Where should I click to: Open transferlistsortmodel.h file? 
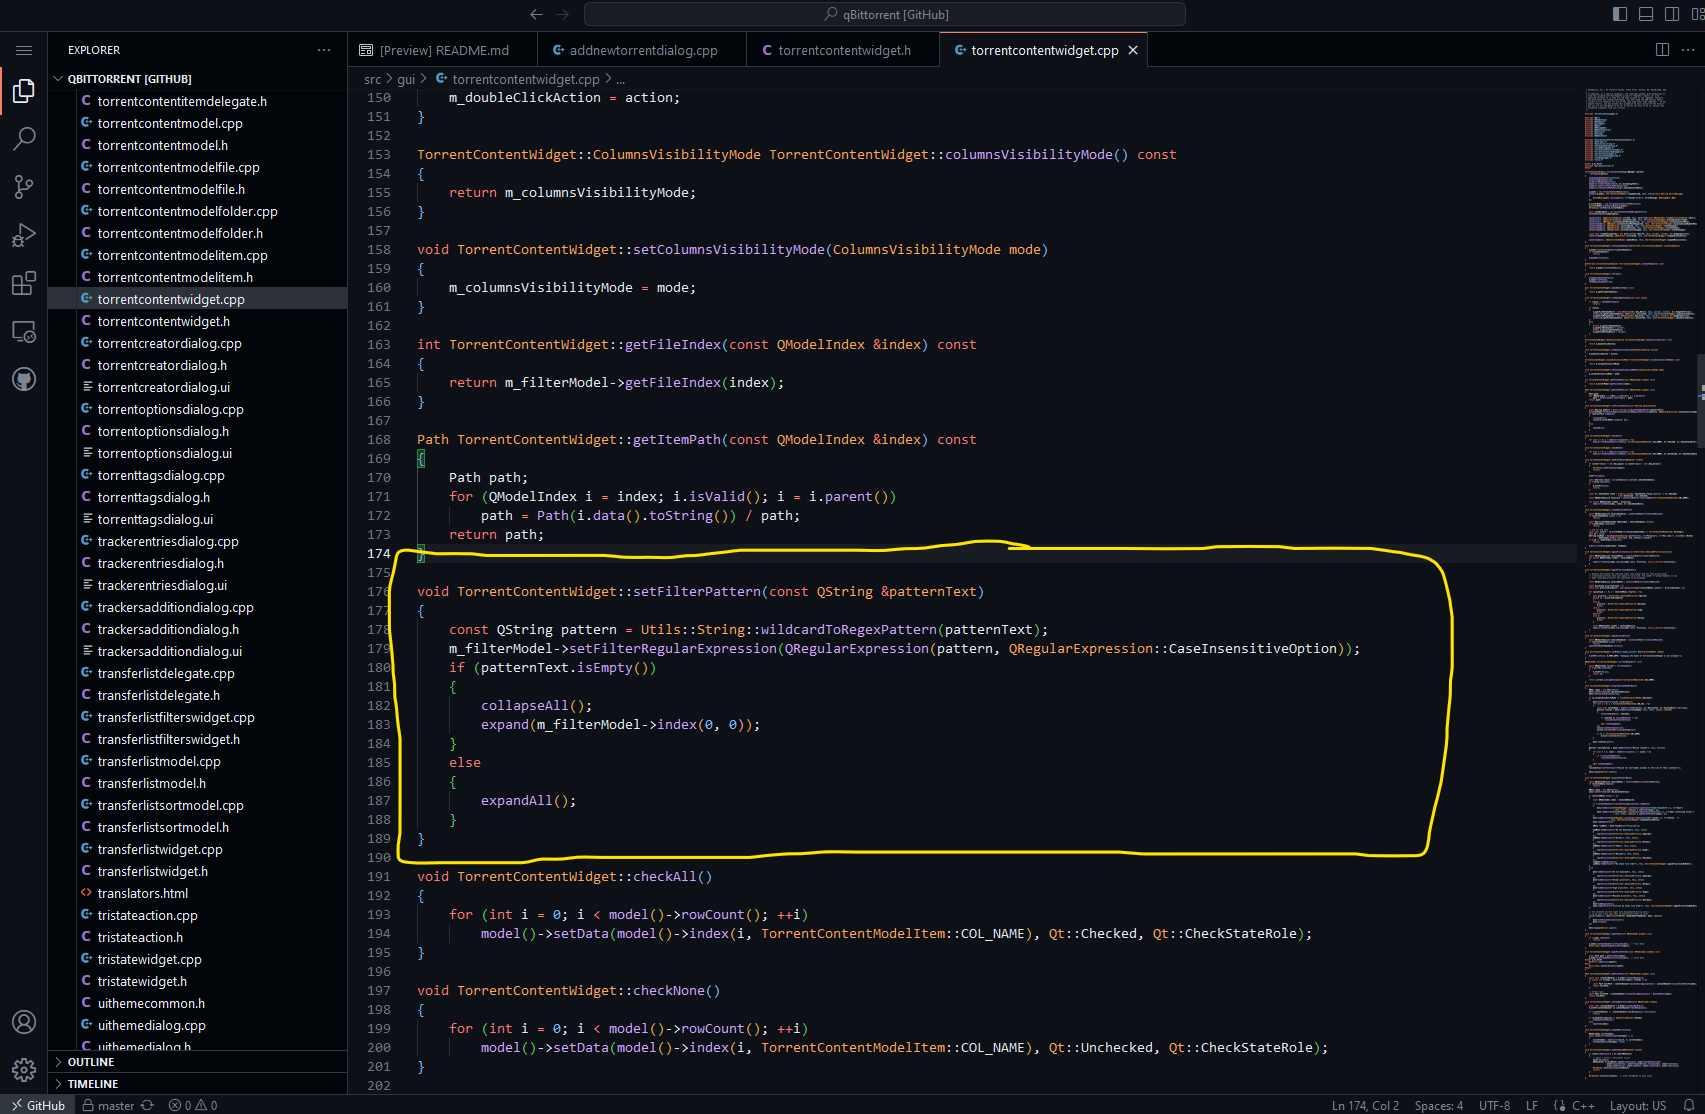pos(163,827)
